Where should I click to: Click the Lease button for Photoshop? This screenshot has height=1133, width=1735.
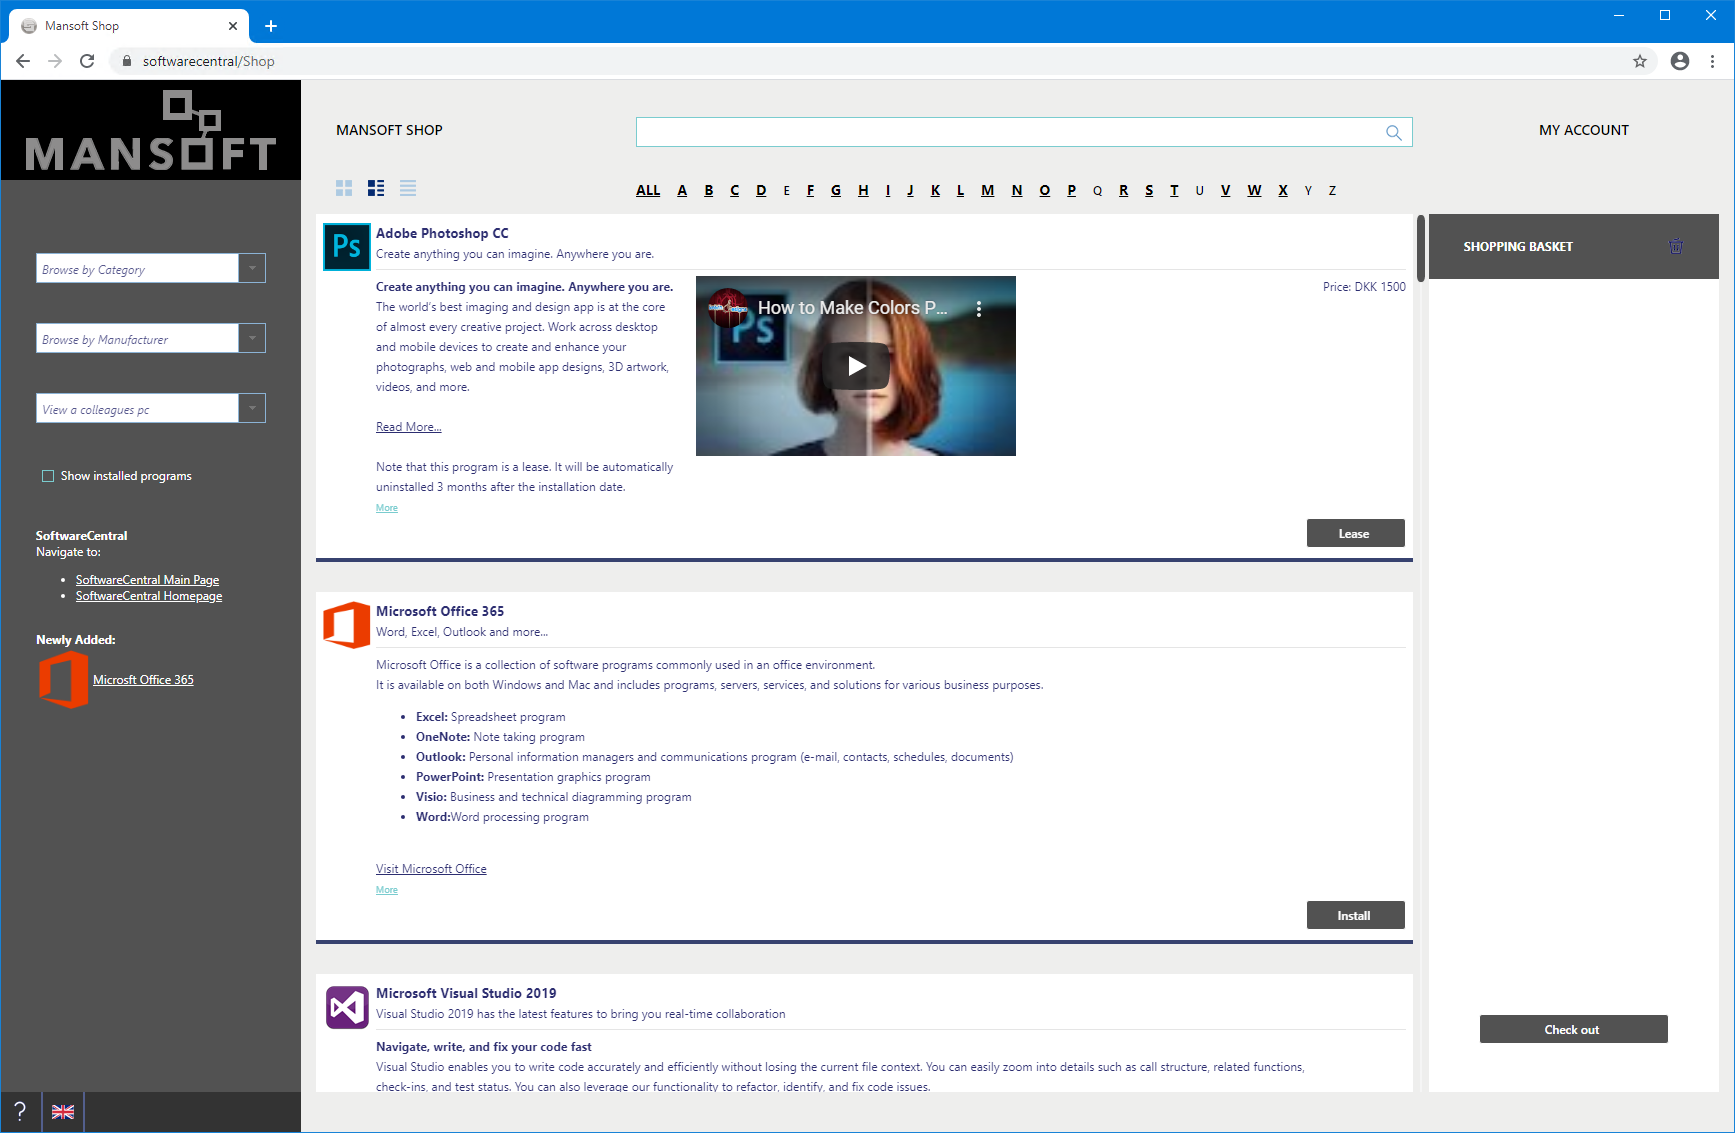[1355, 532]
